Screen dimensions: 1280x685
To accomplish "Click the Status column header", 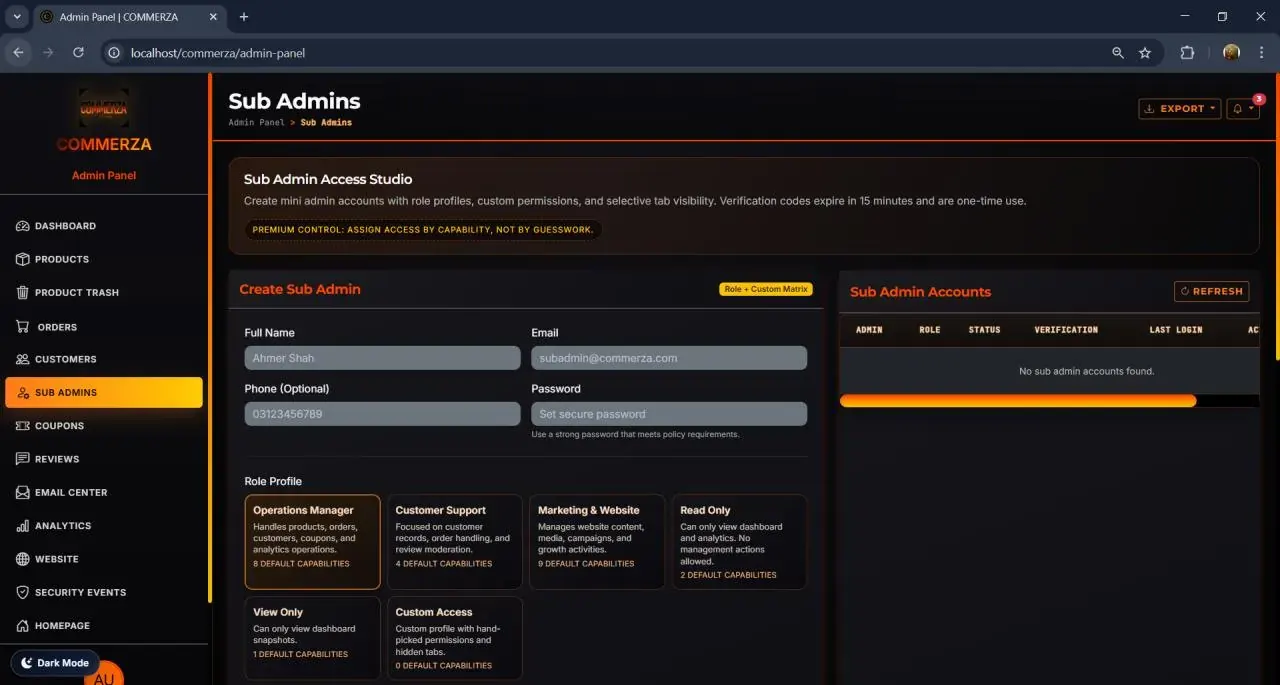I will point(984,329).
